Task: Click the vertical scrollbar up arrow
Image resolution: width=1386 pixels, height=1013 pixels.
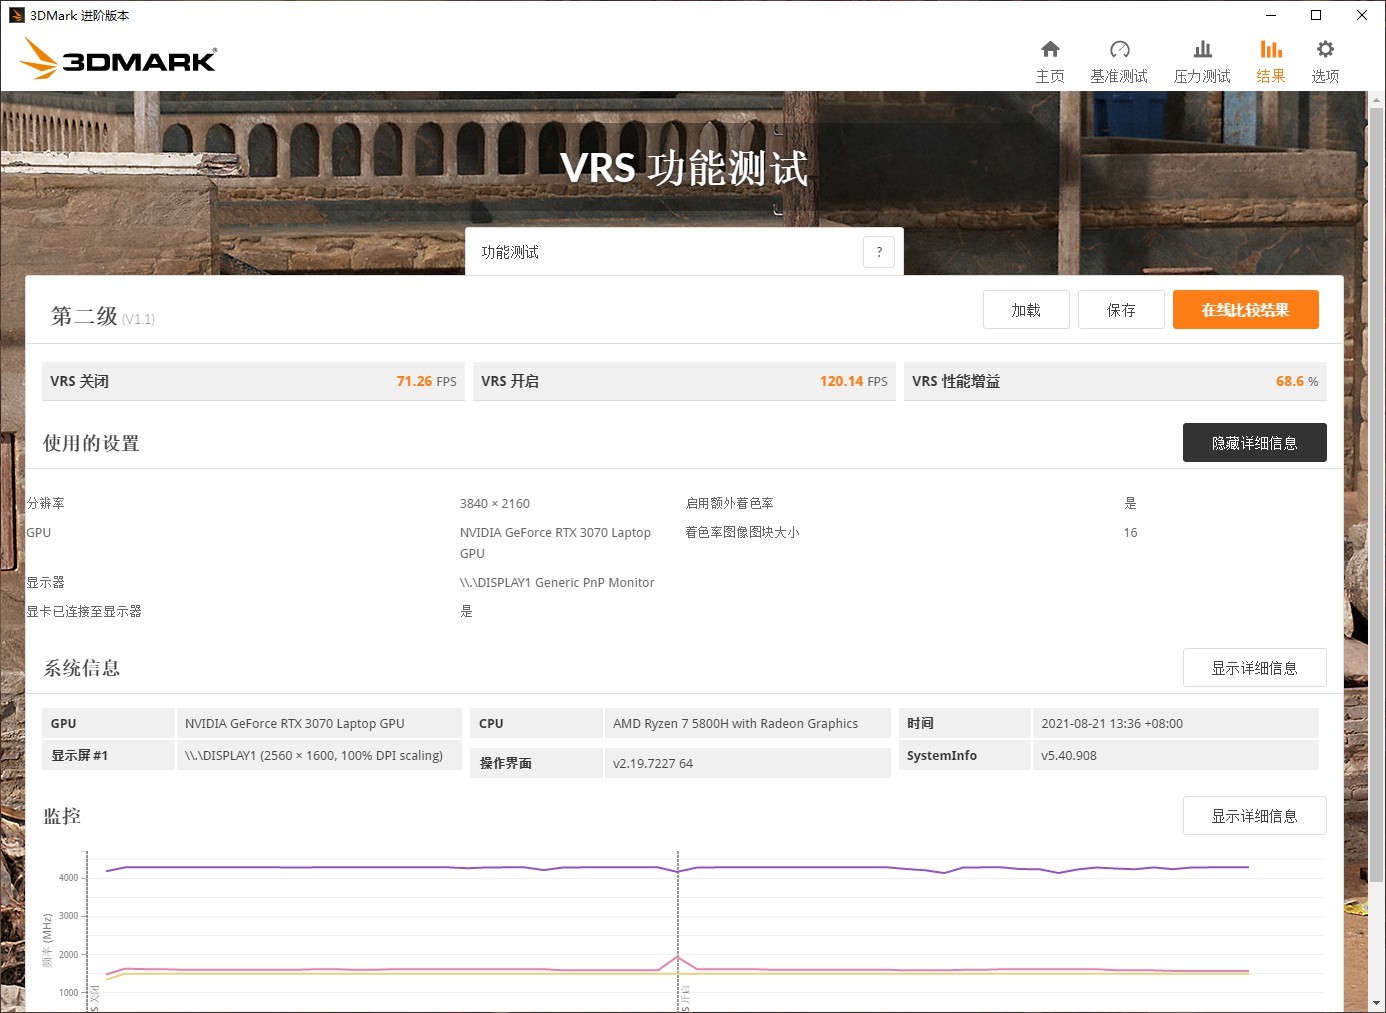Action: pos(1377,100)
